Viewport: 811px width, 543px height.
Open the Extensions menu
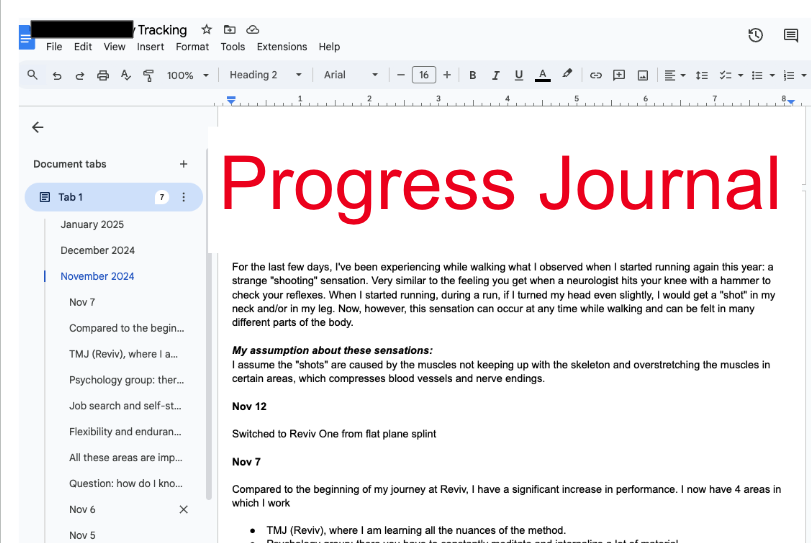click(x=282, y=47)
